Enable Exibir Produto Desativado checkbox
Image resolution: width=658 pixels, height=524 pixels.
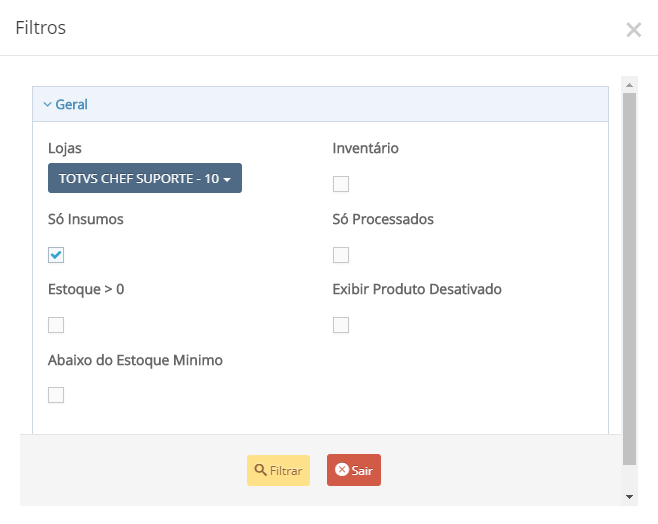click(341, 325)
